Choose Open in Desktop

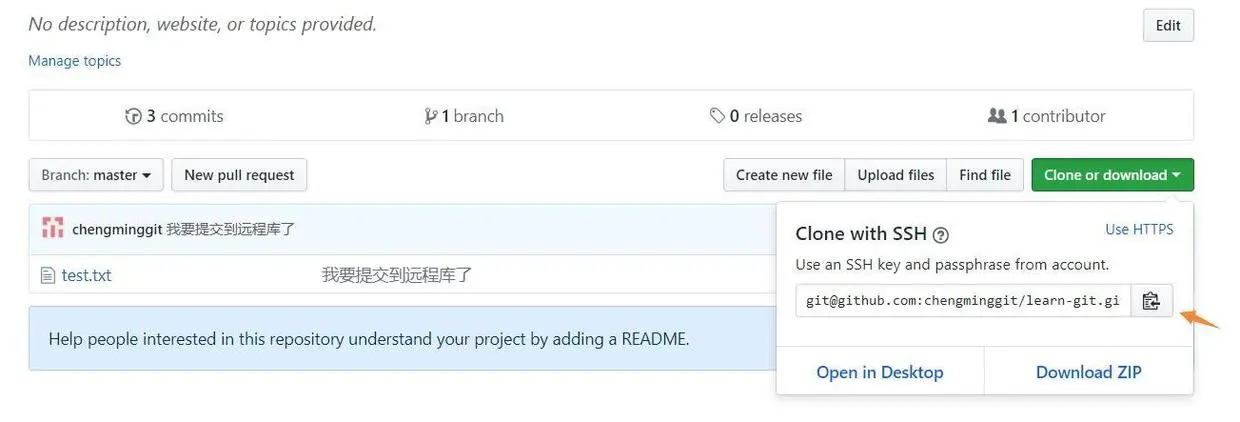(x=880, y=372)
